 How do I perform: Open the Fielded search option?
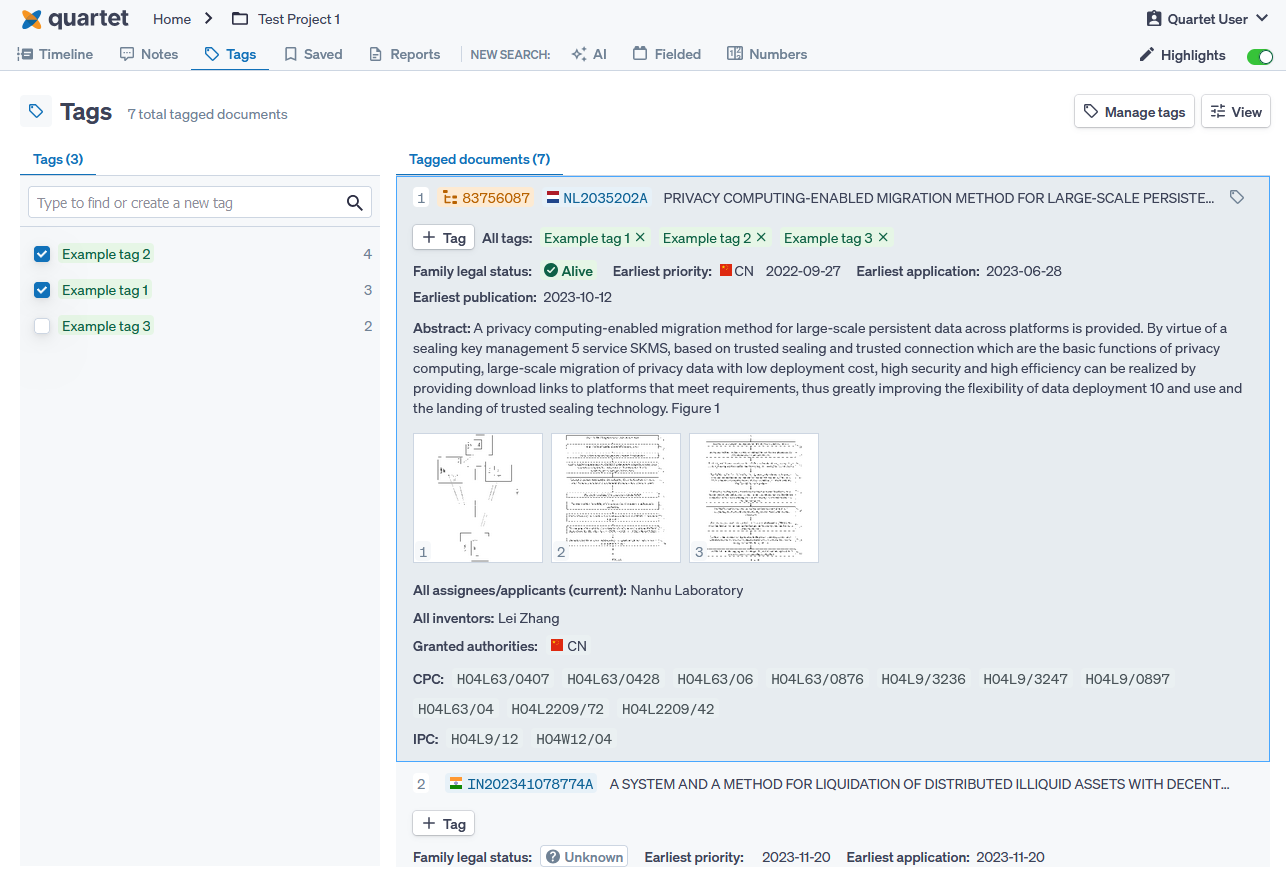tap(667, 54)
